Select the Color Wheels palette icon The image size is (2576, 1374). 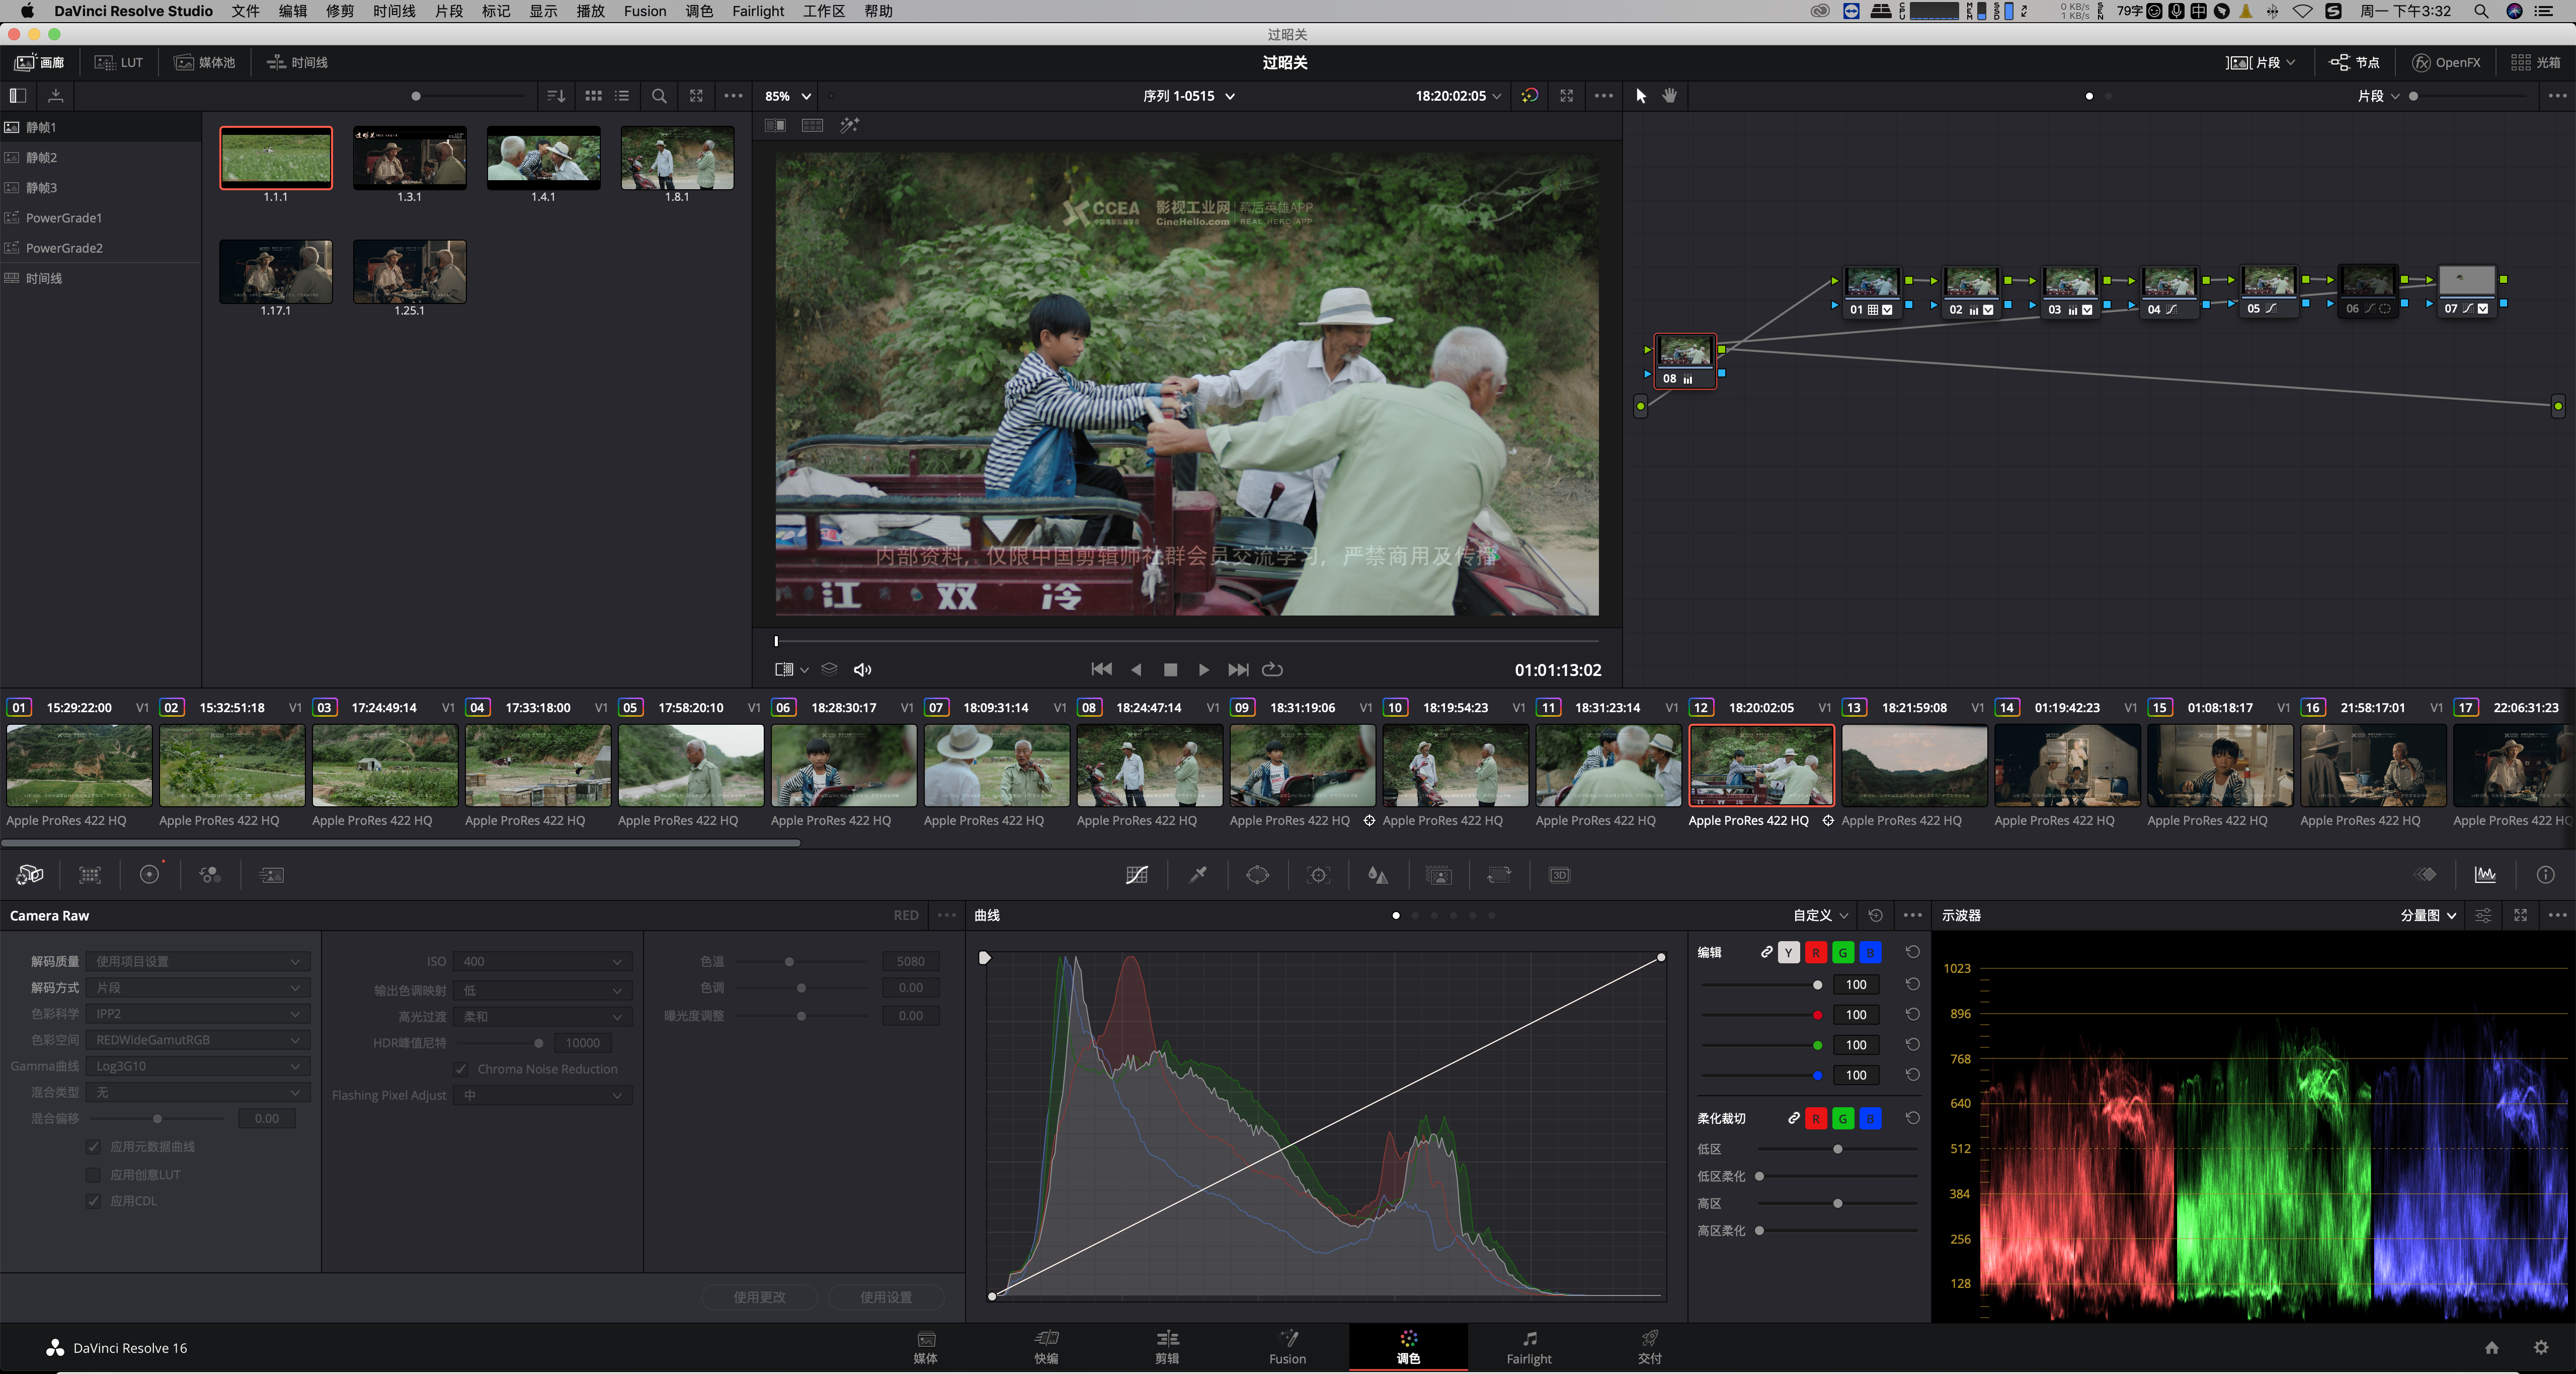pyautogui.click(x=149, y=875)
